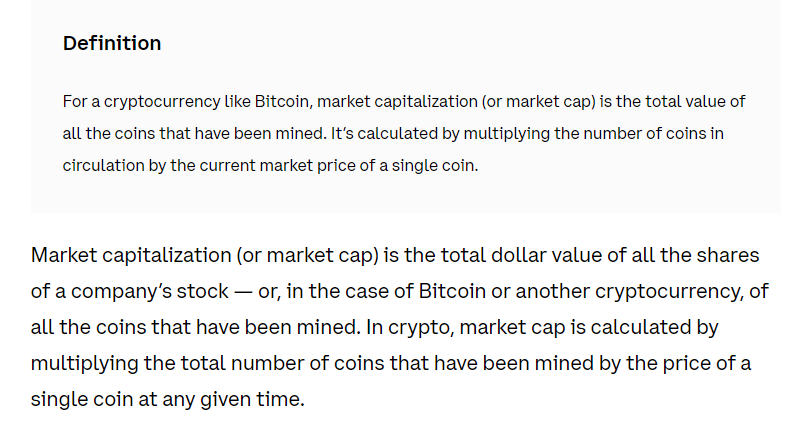The height and width of the screenshot is (438, 798).
Task: Click "total value of" ending the first definition line
Action: coord(695,101)
